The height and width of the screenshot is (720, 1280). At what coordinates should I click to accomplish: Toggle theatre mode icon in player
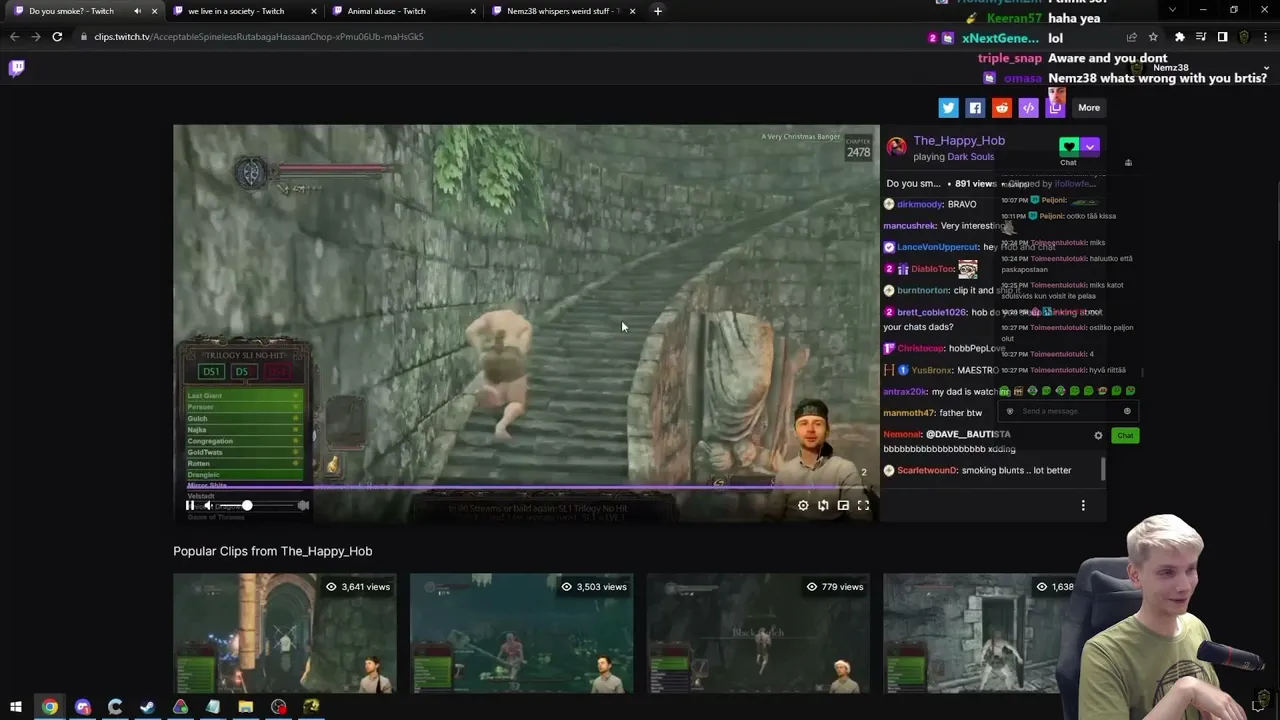(x=823, y=506)
